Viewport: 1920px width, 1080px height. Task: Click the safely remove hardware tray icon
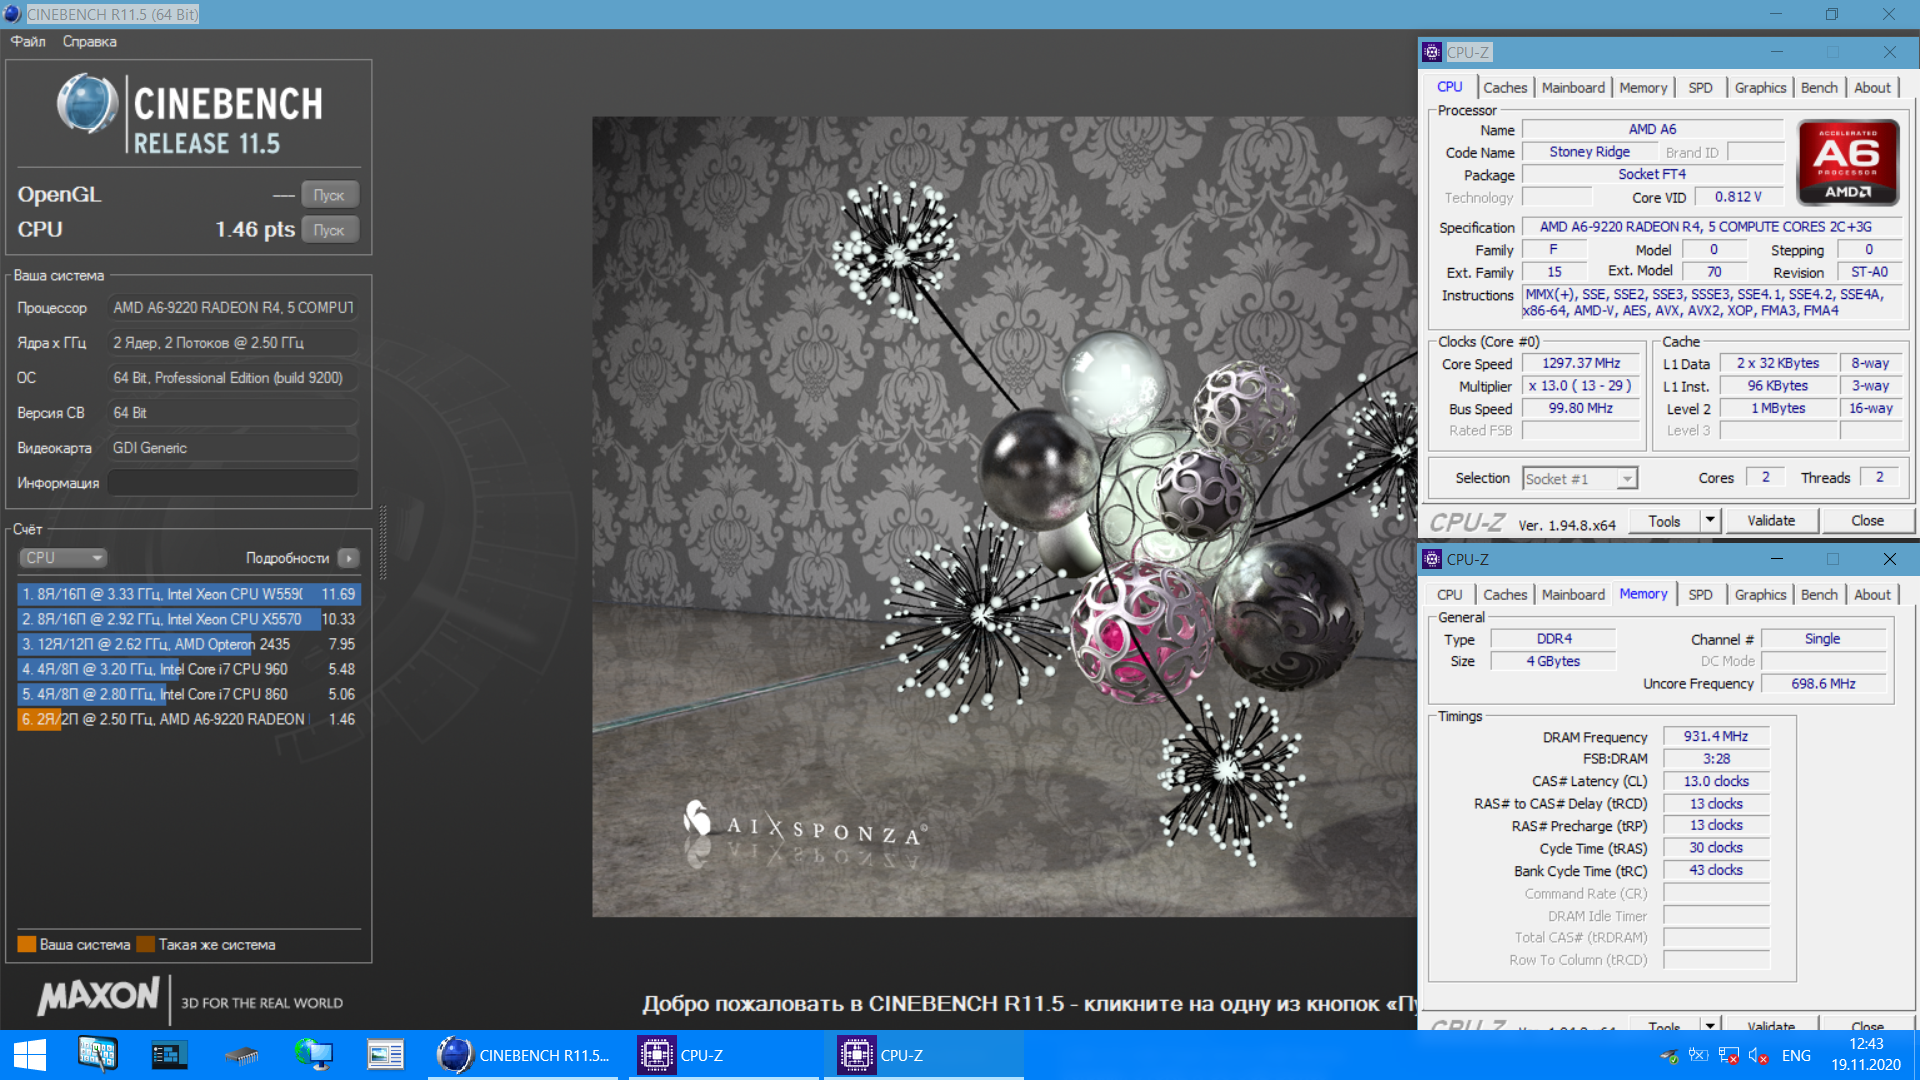(1669, 1055)
